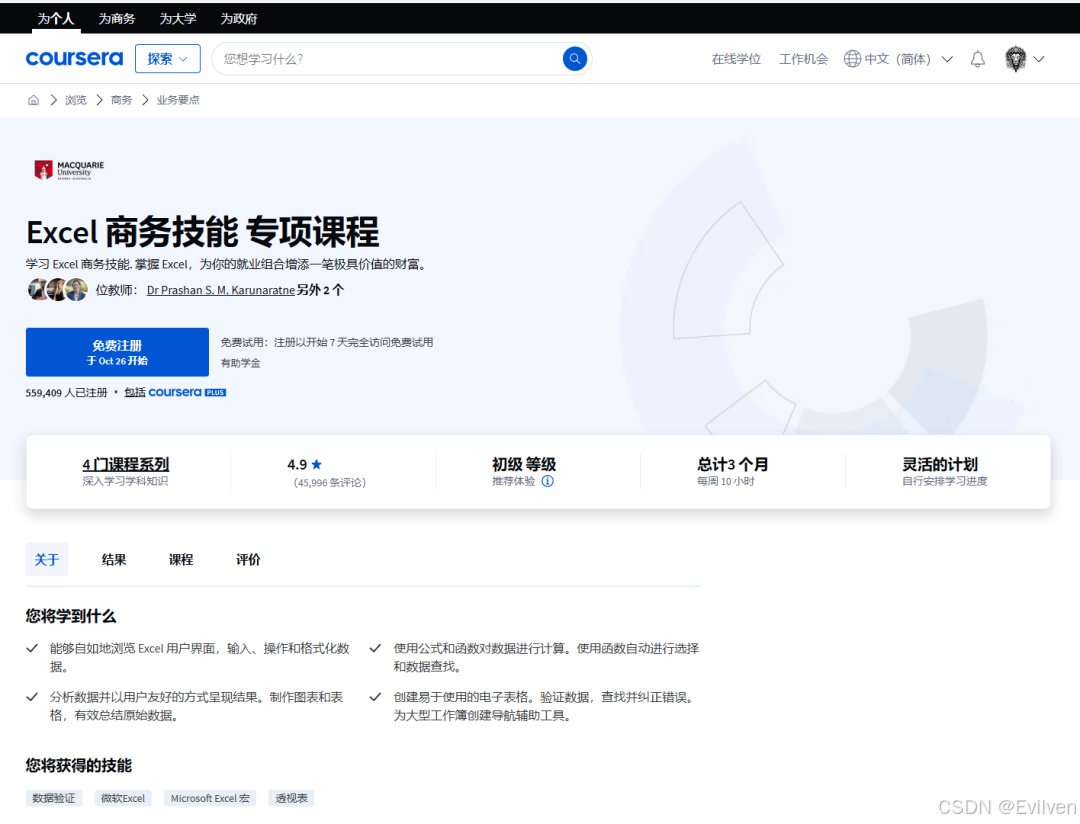This screenshot has height=824, width=1080.
Task: Click the info icon next to 推荐体验
Action: pyautogui.click(x=548, y=481)
